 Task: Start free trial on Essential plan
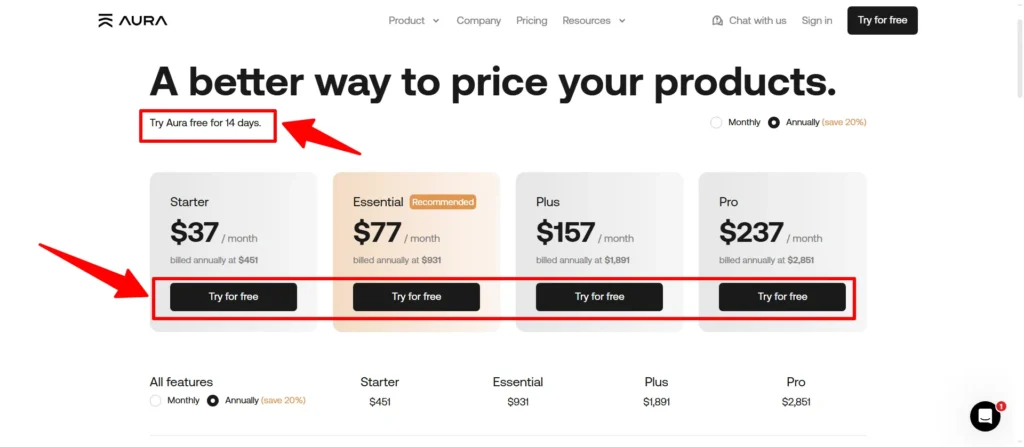point(416,296)
